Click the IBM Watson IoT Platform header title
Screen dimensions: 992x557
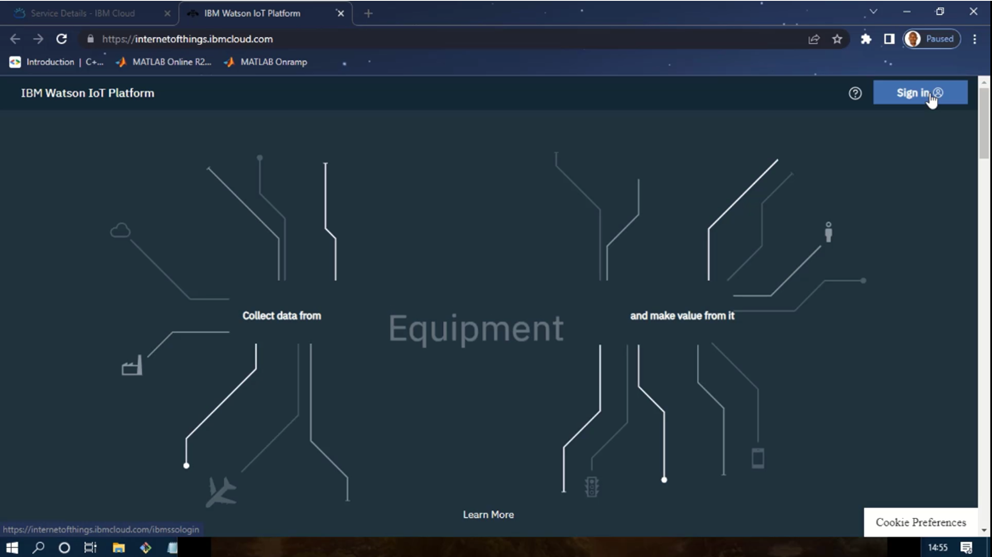(88, 93)
